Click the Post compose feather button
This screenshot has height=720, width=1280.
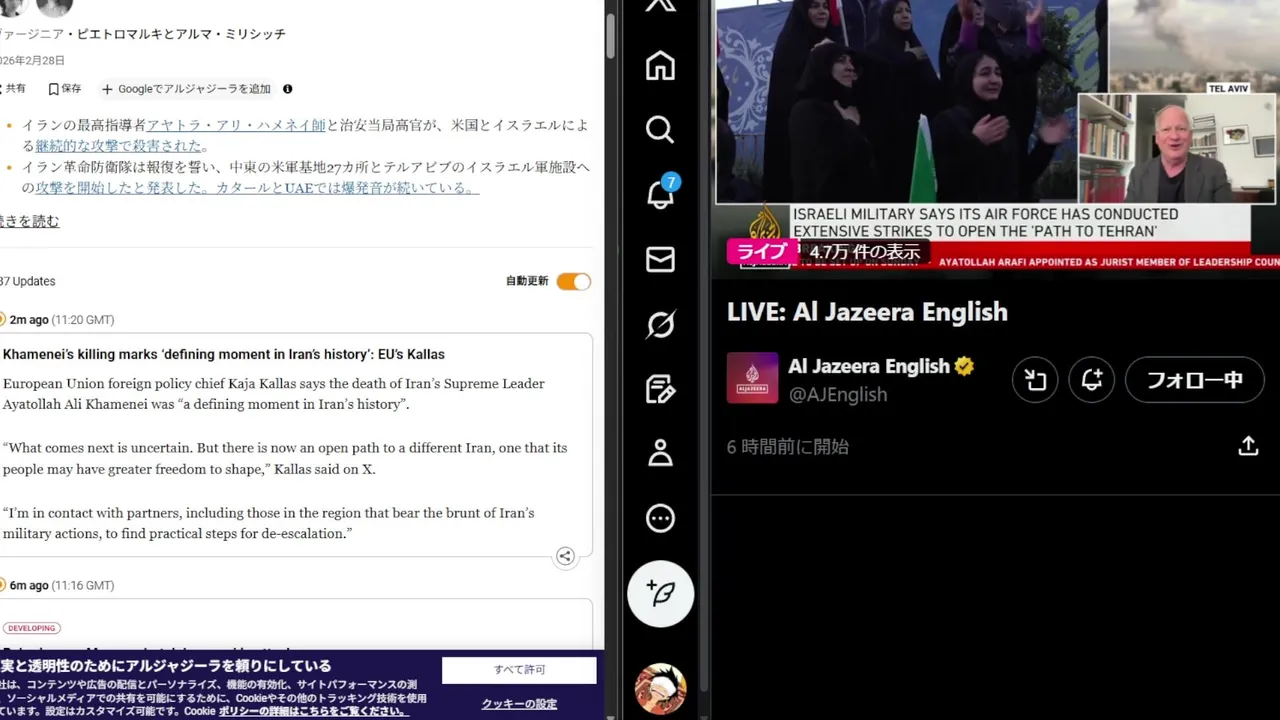pyautogui.click(x=660, y=594)
